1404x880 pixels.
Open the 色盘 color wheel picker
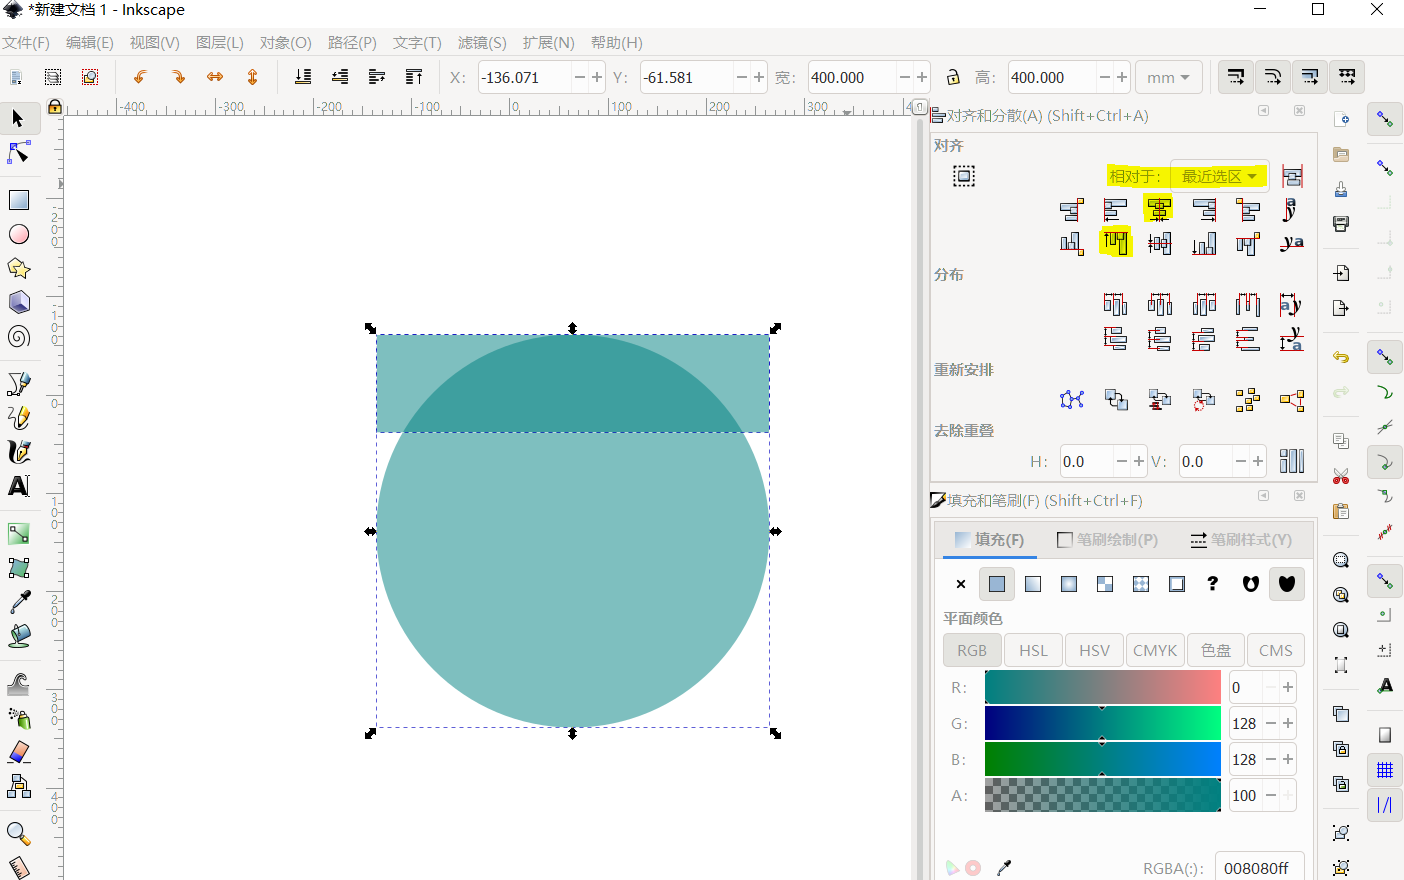(x=1215, y=650)
